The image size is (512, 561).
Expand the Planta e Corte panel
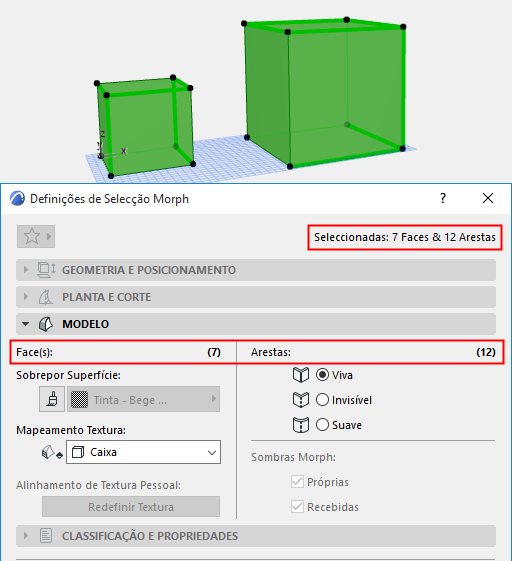256,297
